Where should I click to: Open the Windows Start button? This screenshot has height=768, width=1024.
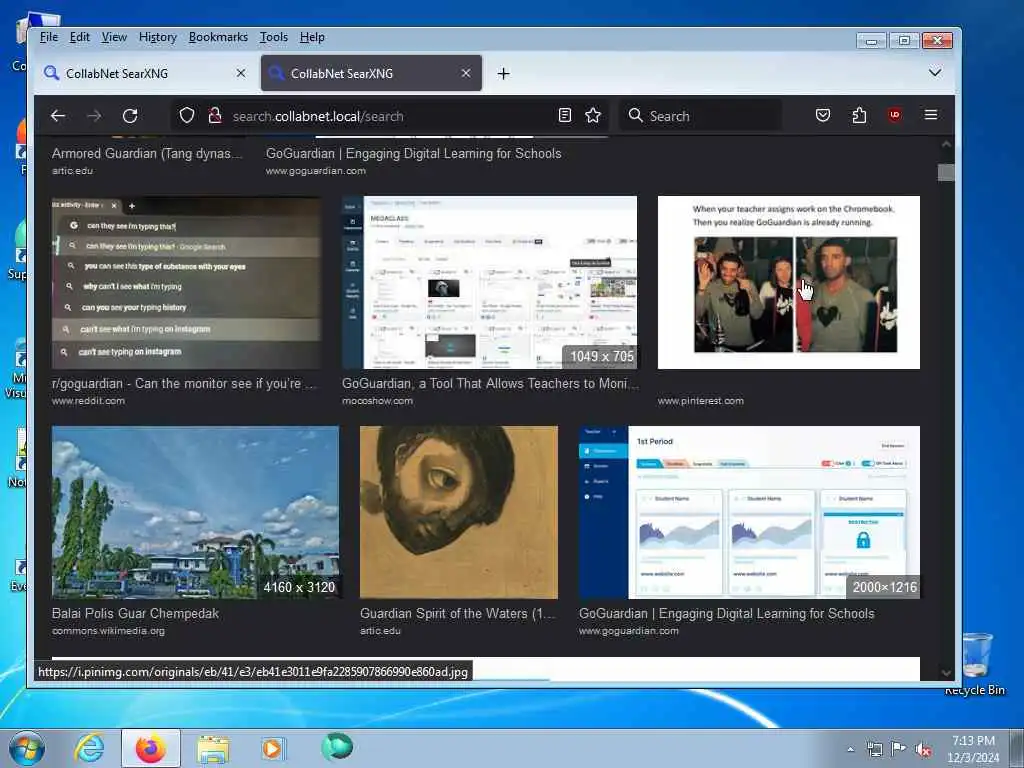[x=27, y=748]
